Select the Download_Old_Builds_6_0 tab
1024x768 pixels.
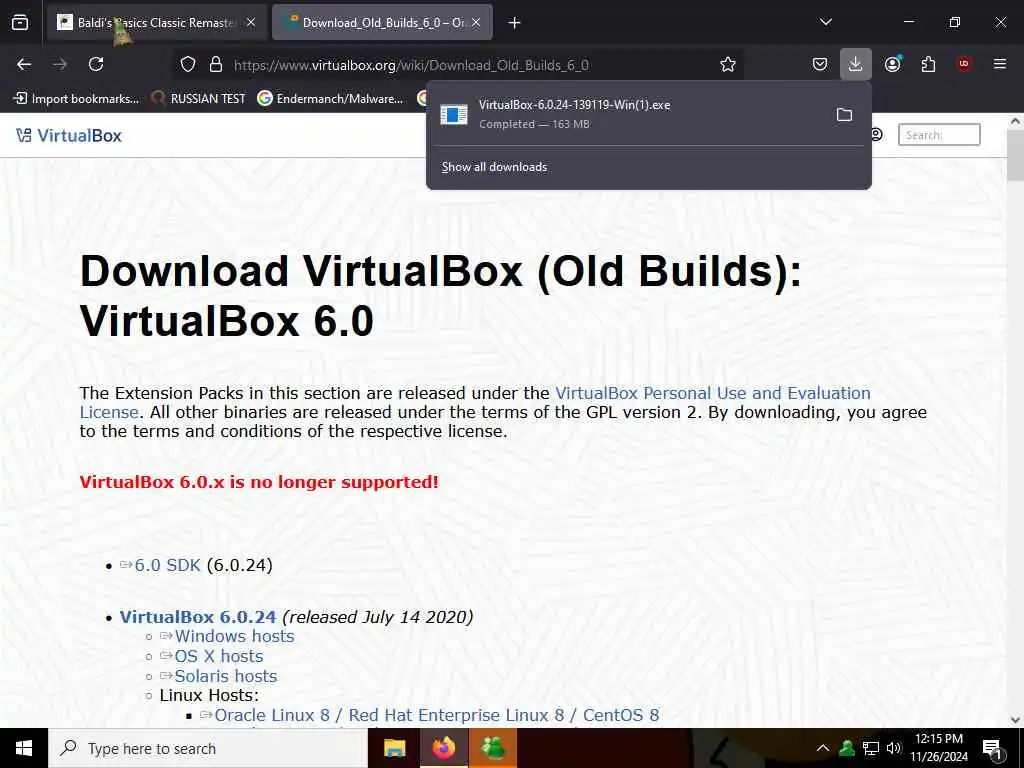[382, 23]
